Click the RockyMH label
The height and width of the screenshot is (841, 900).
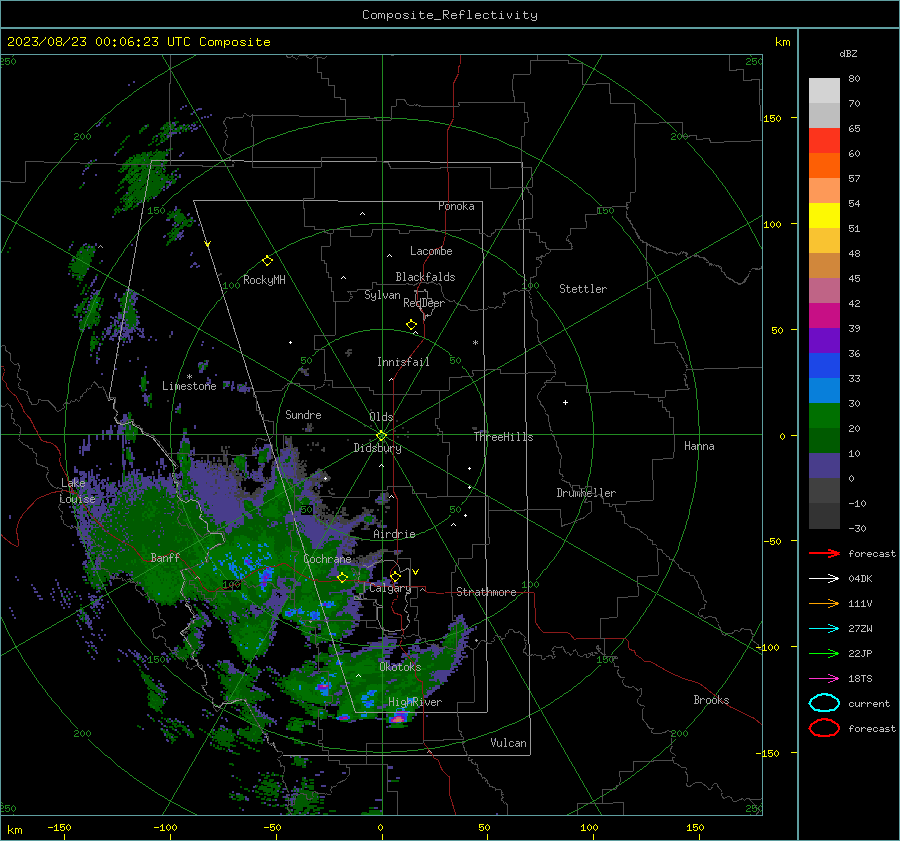pyautogui.click(x=264, y=280)
